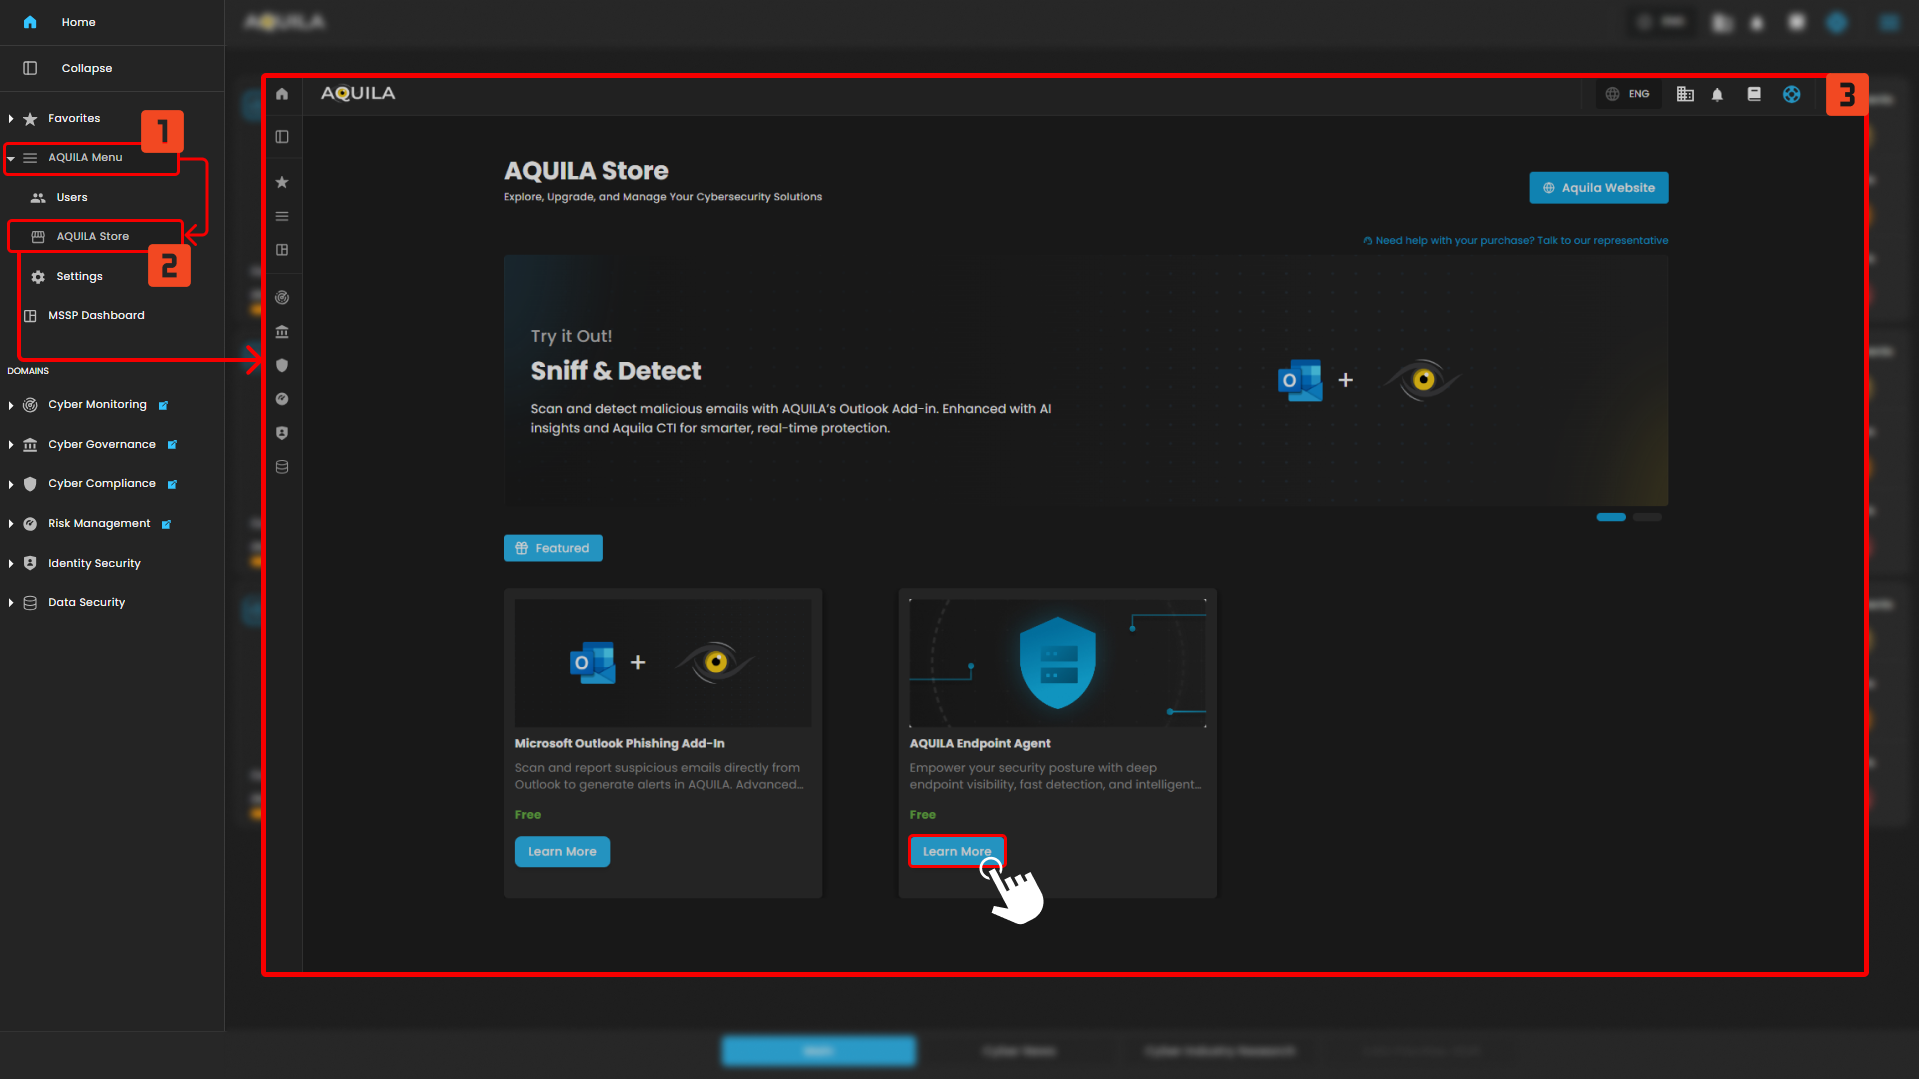
Task: Click the documentation book icon in top bar
Action: tap(1754, 94)
